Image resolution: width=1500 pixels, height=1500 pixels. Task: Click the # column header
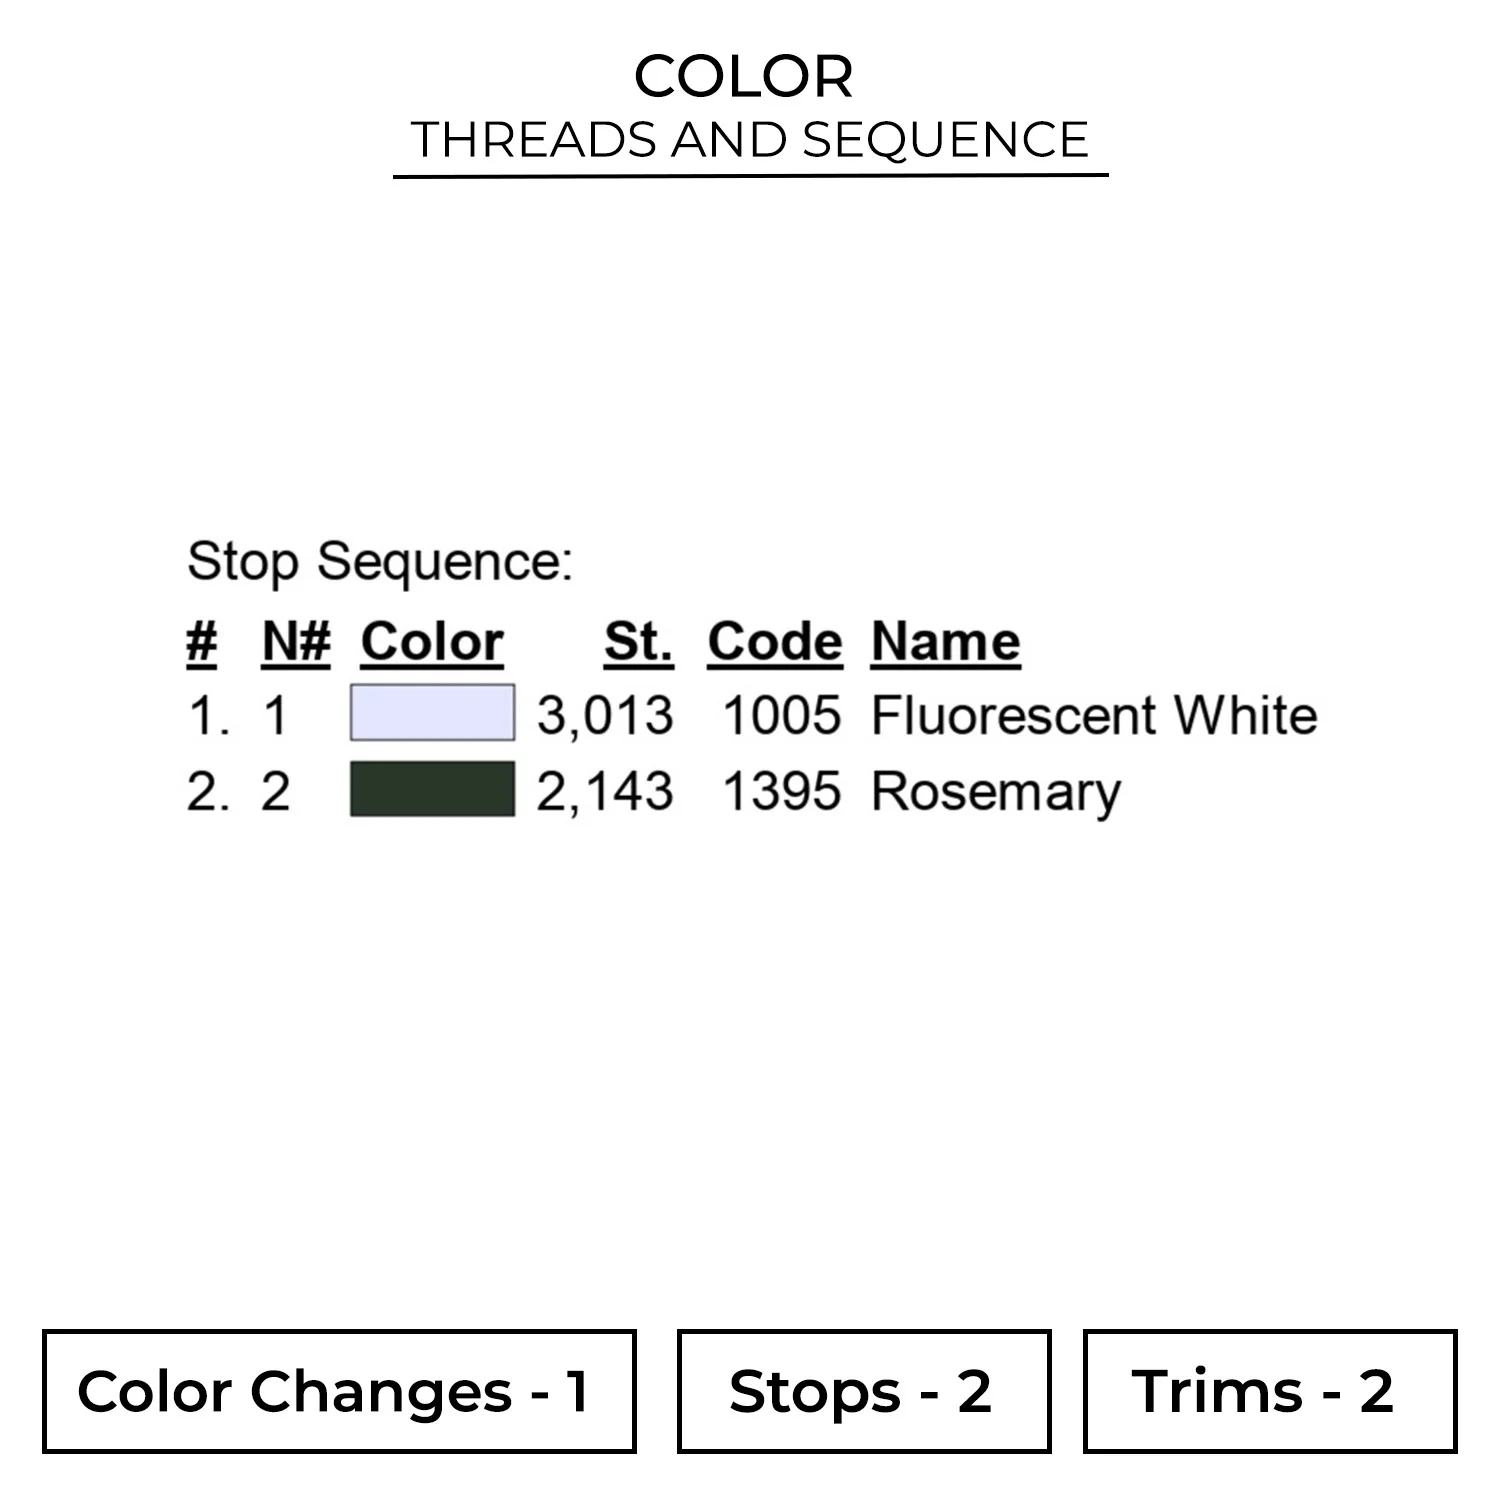coord(202,641)
